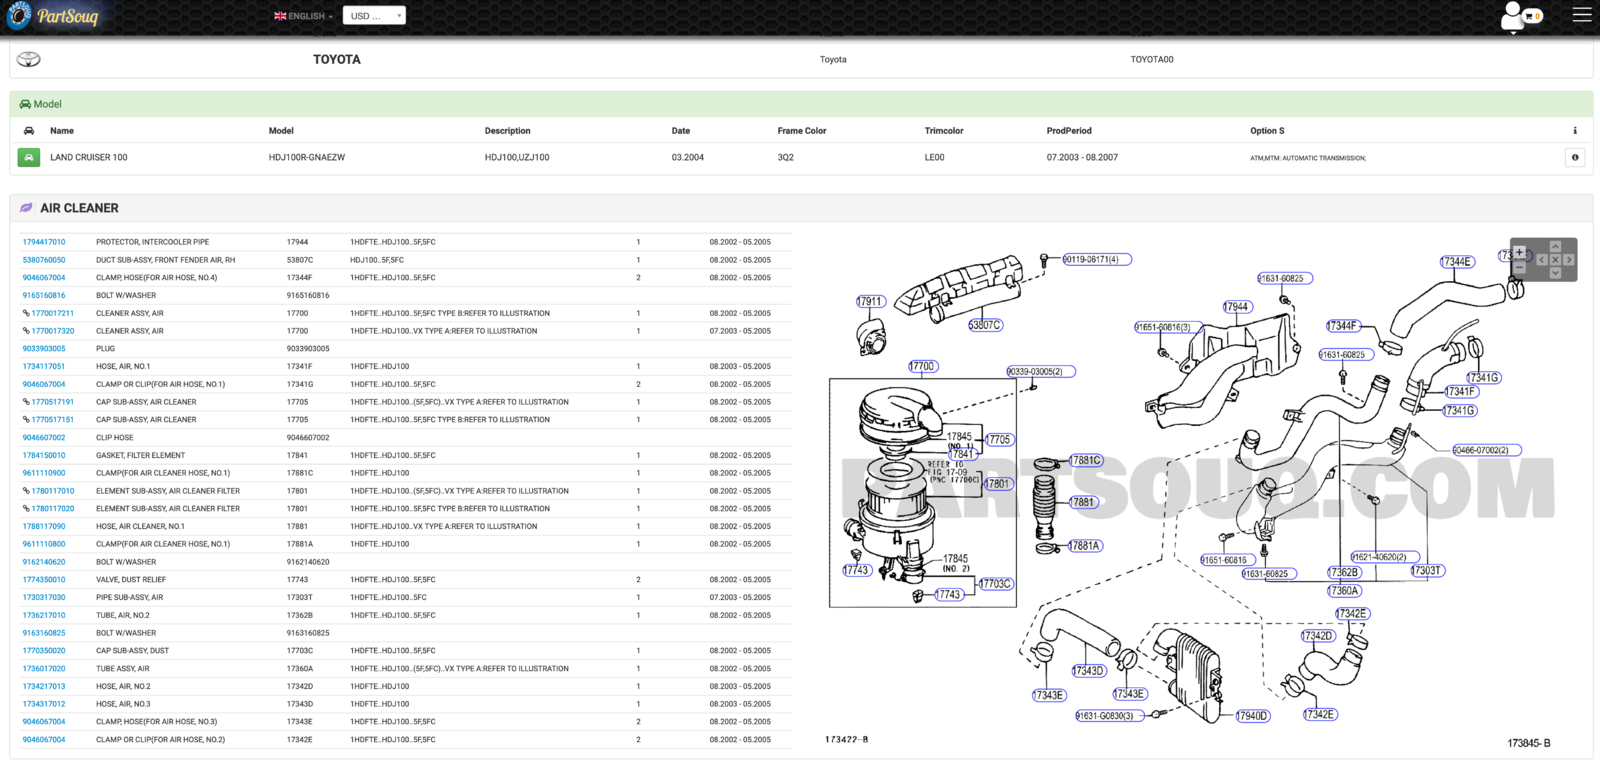Viewport: 1600px width, 782px height.
Task: Open part number 1780117020 link
Action: click(52, 508)
